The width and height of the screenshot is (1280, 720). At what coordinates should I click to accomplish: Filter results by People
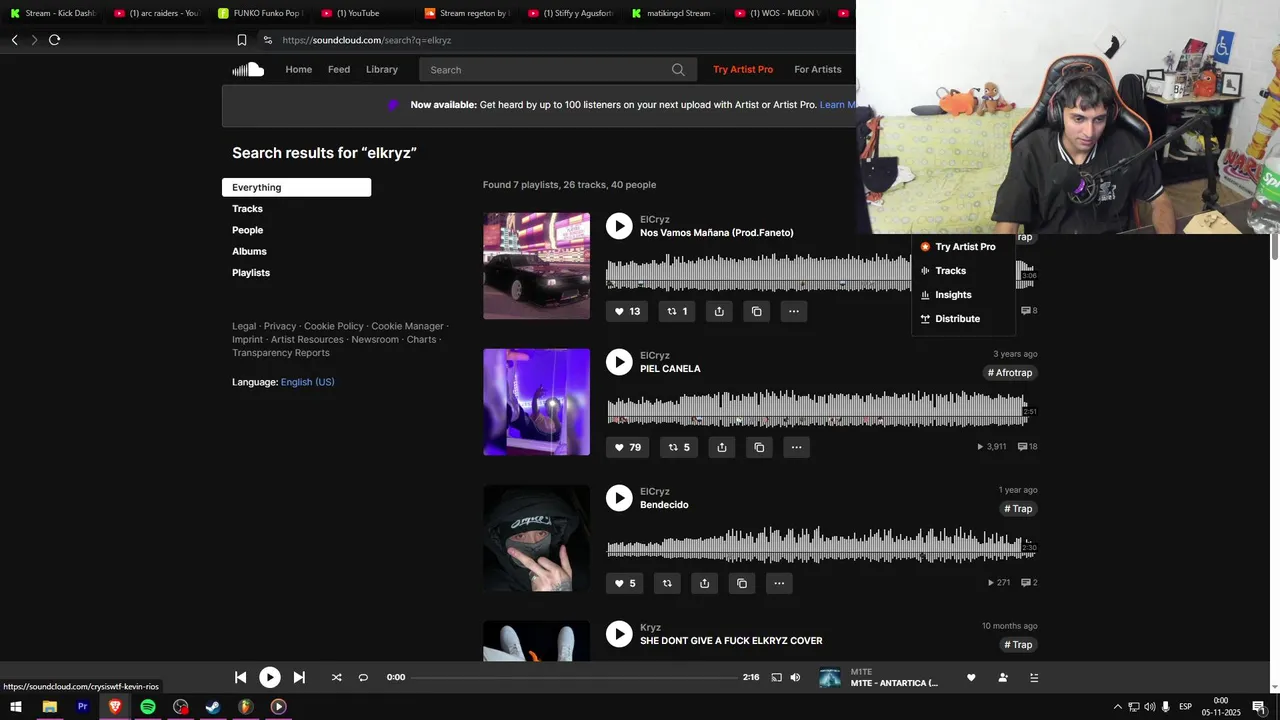247,230
